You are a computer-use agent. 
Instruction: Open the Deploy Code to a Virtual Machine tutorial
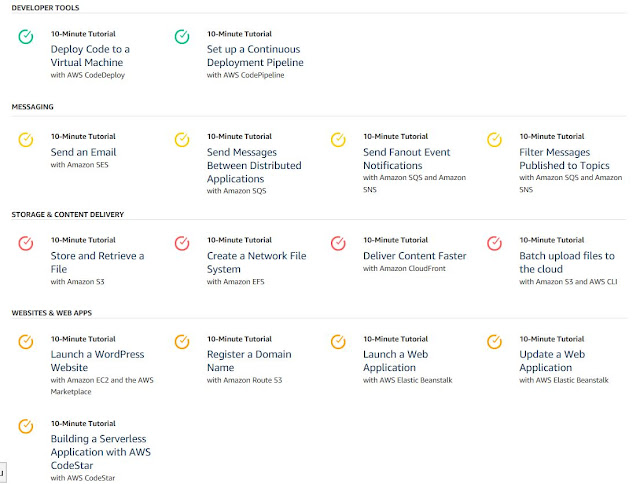[x=90, y=56]
